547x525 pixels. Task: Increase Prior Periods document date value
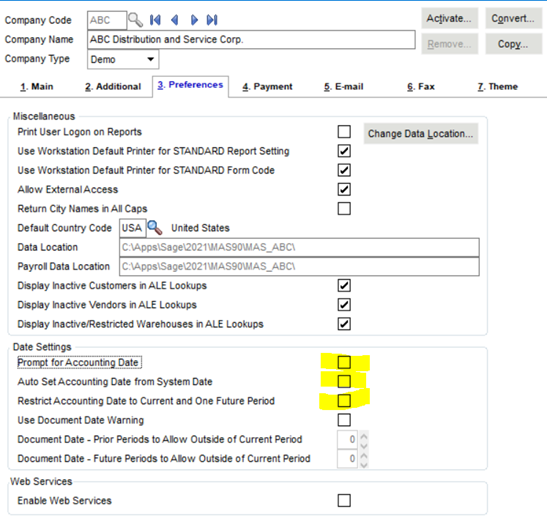tap(364, 436)
